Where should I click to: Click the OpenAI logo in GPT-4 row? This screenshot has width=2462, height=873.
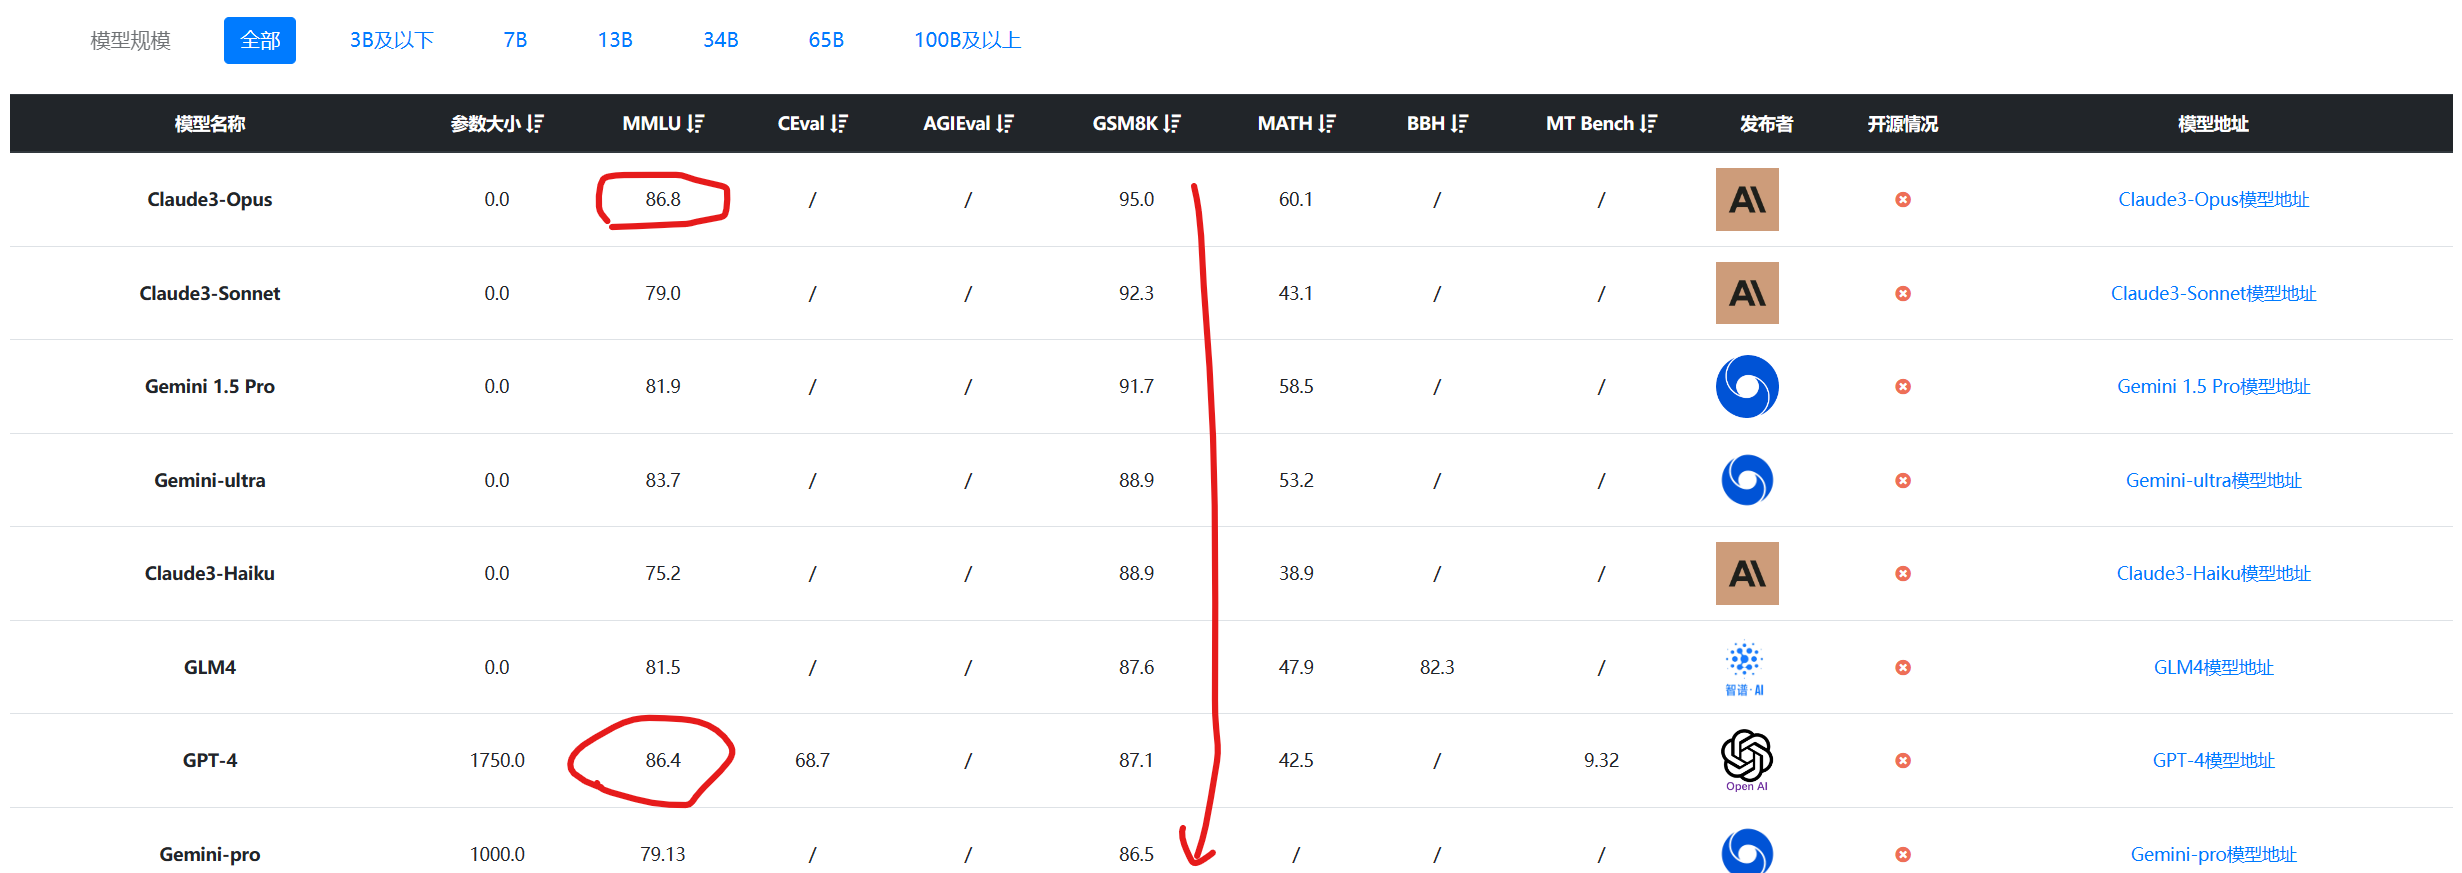[x=1747, y=760]
